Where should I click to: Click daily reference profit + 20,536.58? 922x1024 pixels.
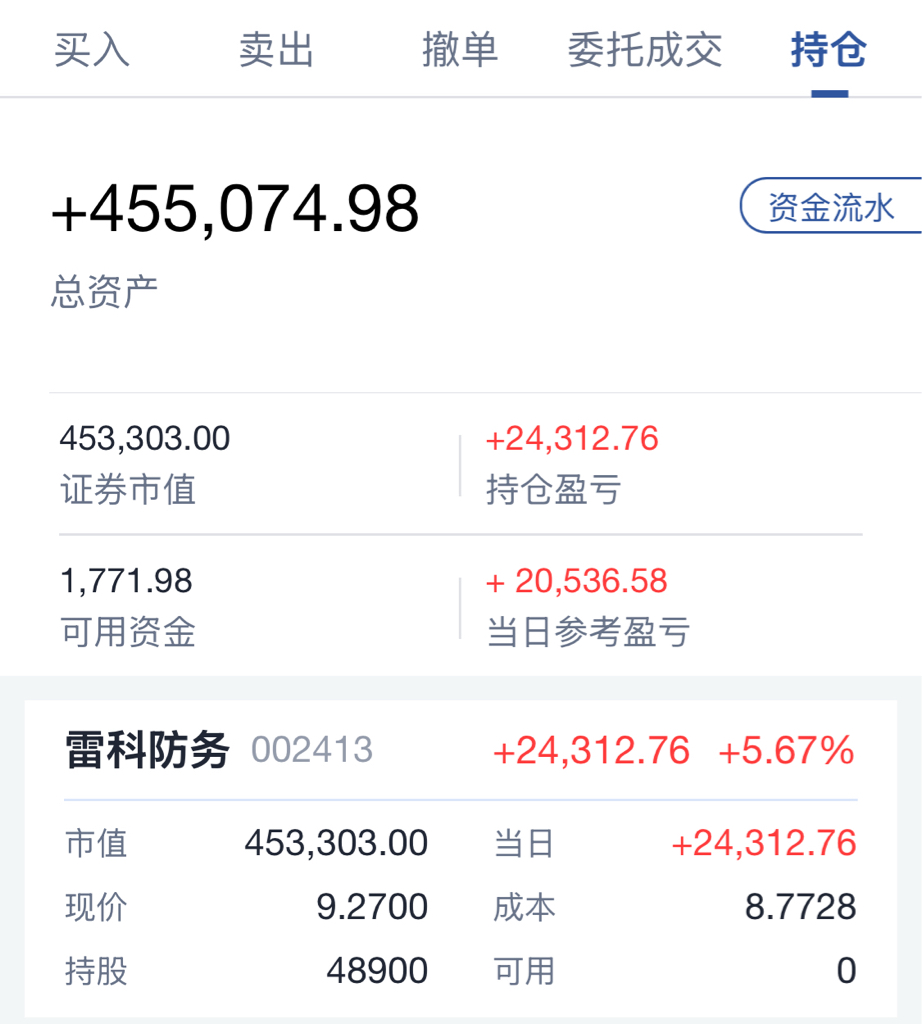click(577, 581)
